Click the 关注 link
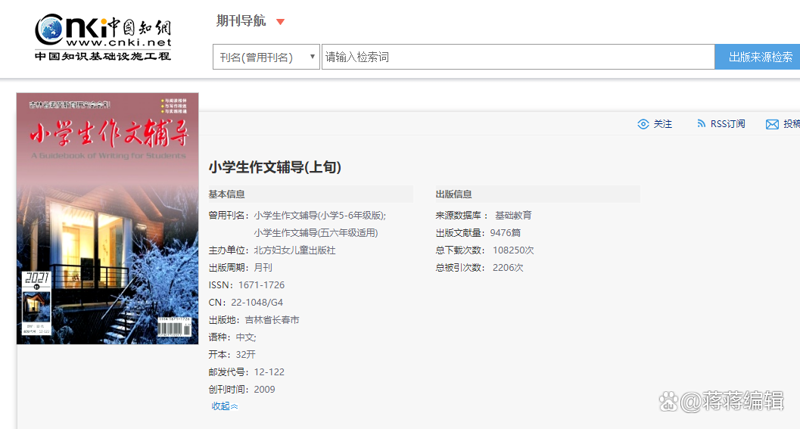The height and width of the screenshot is (429, 800). (663, 124)
